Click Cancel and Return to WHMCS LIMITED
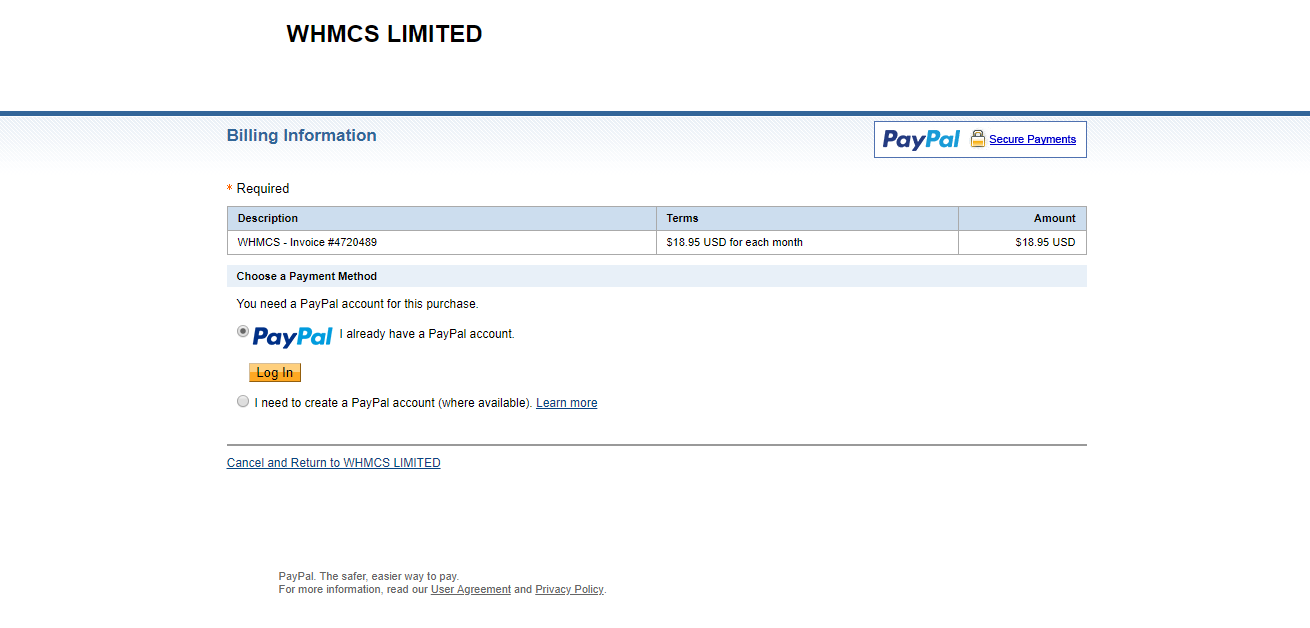Viewport: 1310px width, 628px height. pyautogui.click(x=334, y=463)
